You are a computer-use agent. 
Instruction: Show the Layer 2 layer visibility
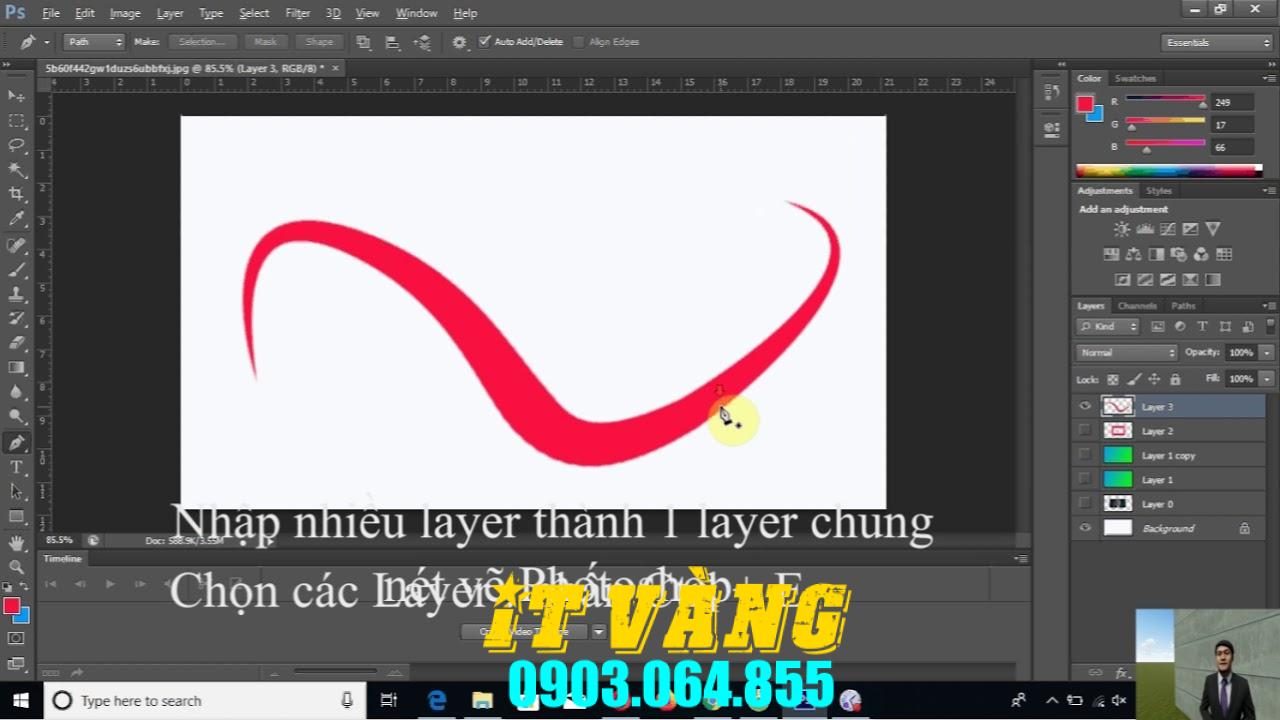point(1084,430)
